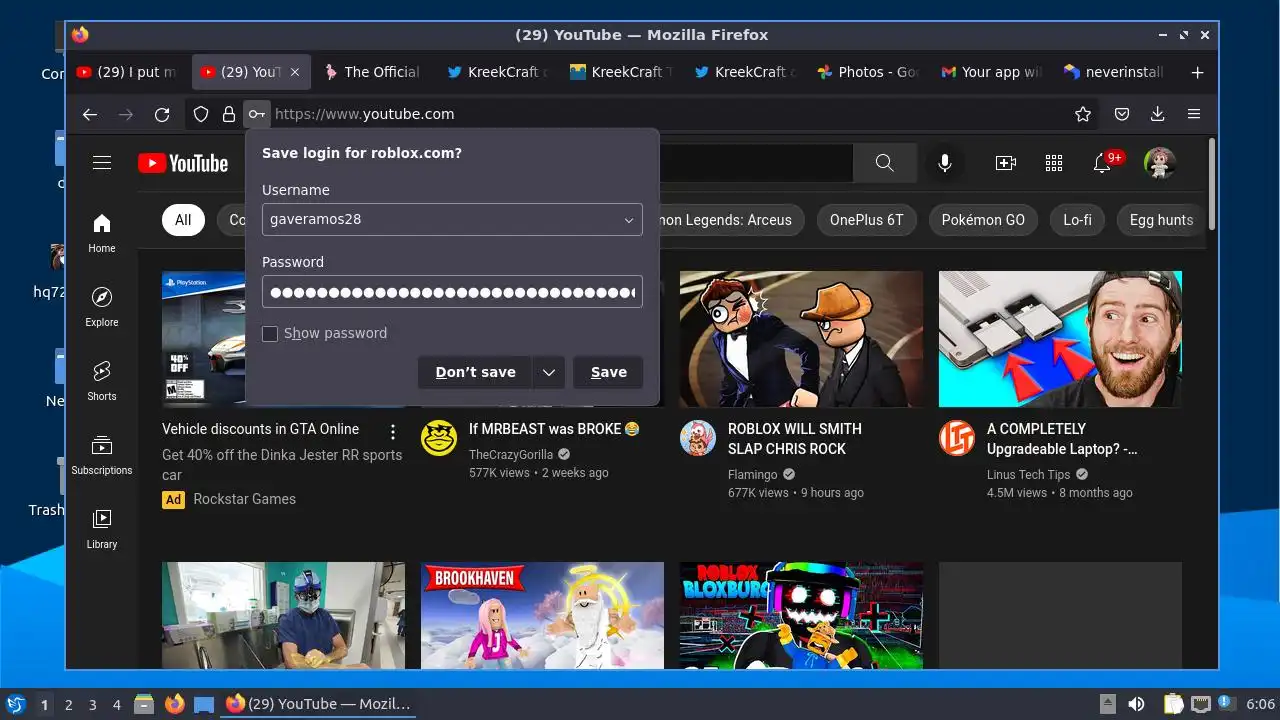This screenshot has width=1280, height=720.
Task: Open the Upgradeable Laptop video thumbnail
Action: point(1060,339)
